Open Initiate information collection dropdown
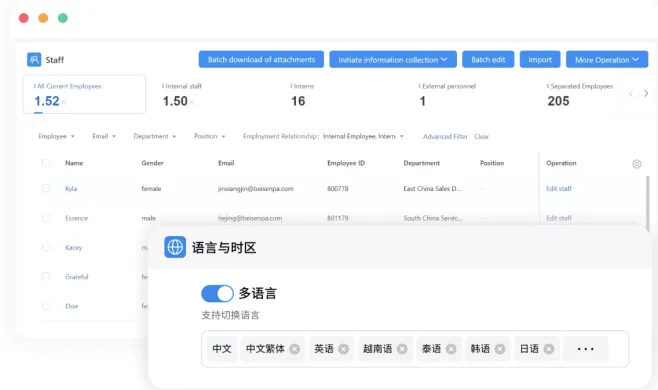 click(x=392, y=60)
